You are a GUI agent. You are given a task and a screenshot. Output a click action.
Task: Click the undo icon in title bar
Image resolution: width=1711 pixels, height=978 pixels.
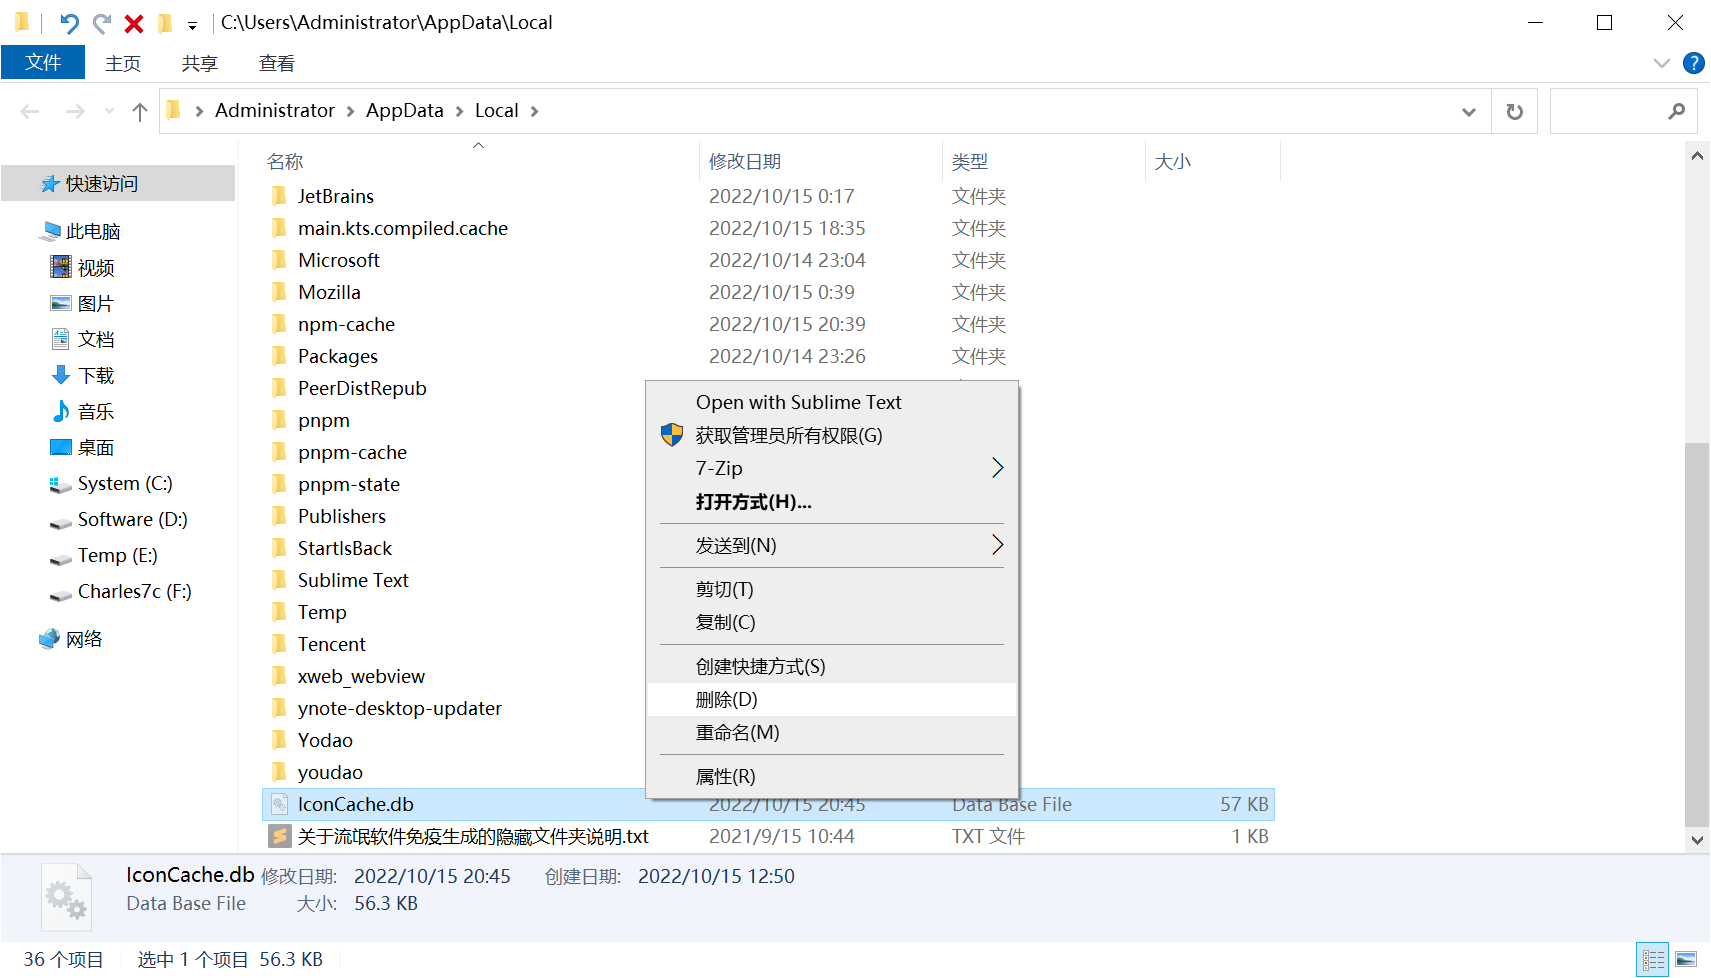[69, 23]
